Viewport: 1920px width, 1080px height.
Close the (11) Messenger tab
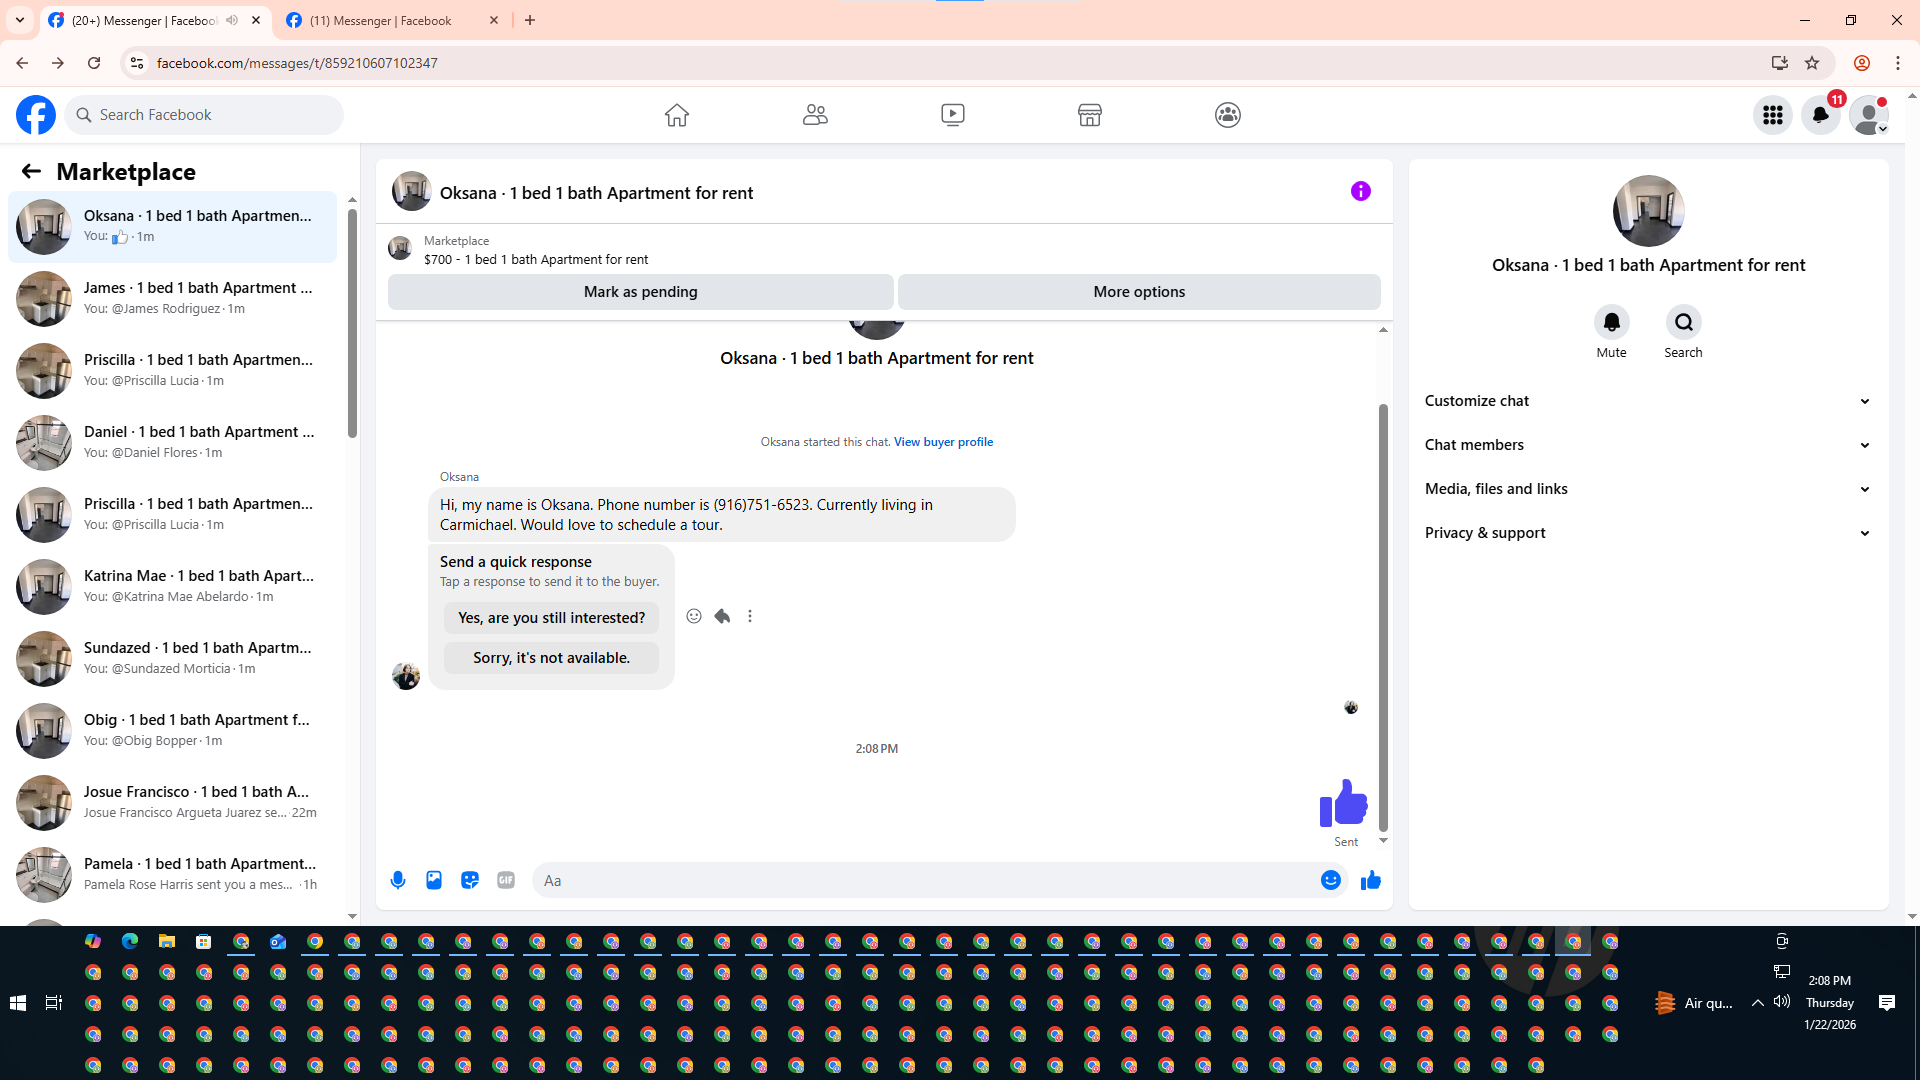click(494, 20)
